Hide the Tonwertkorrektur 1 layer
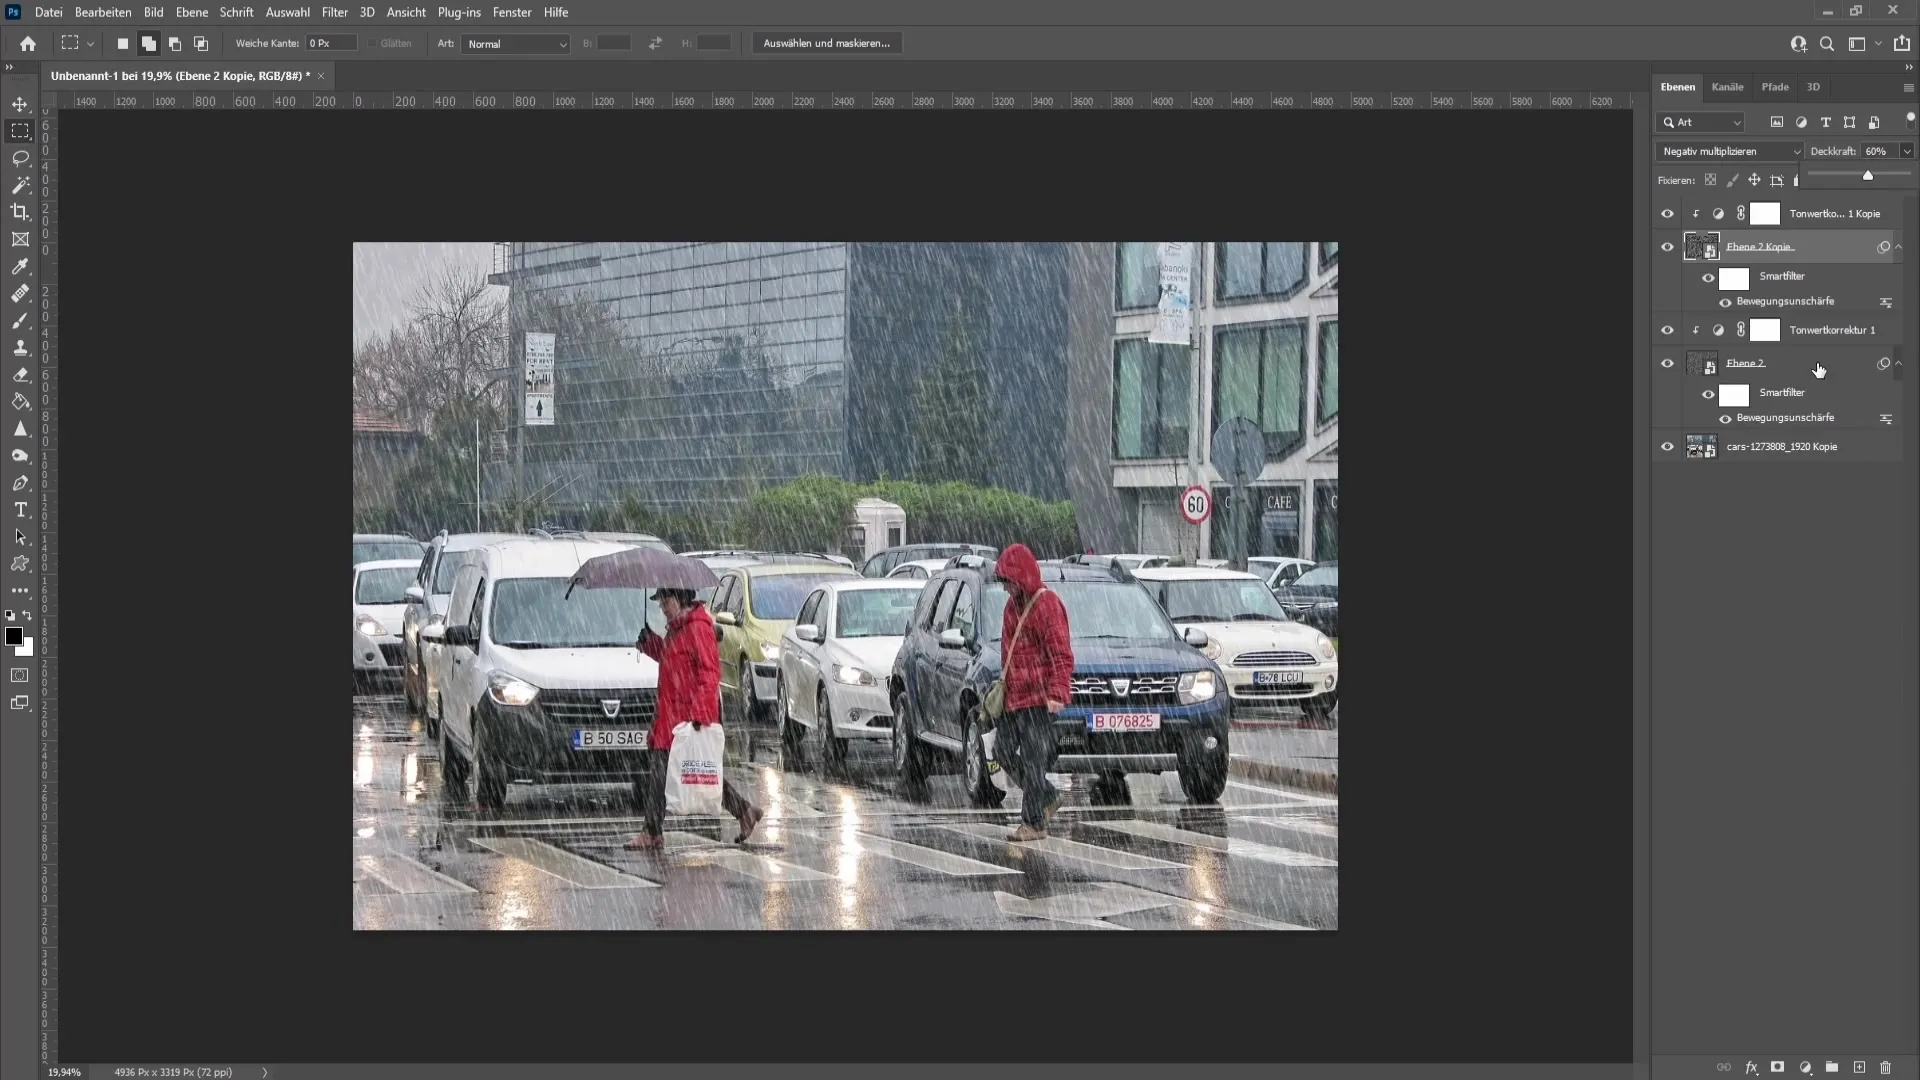This screenshot has height=1080, width=1920. tap(1667, 330)
